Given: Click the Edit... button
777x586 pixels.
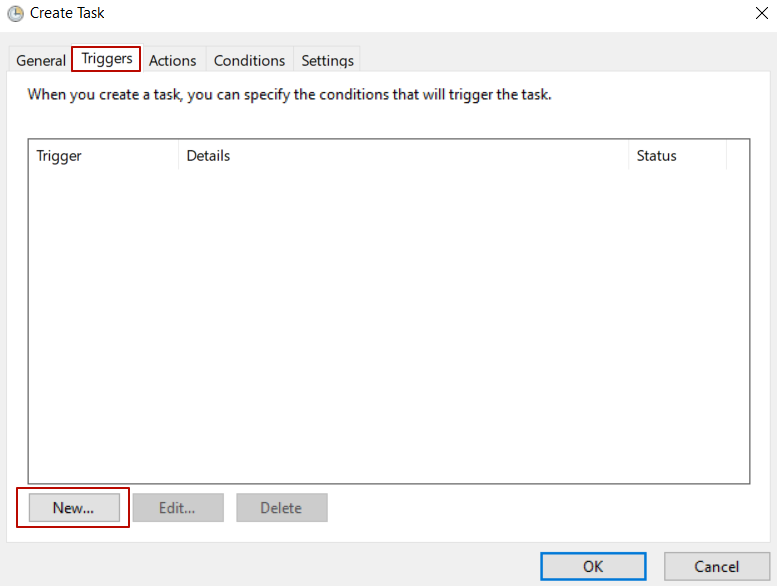Looking at the screenshot, I should tap(178, 508).
